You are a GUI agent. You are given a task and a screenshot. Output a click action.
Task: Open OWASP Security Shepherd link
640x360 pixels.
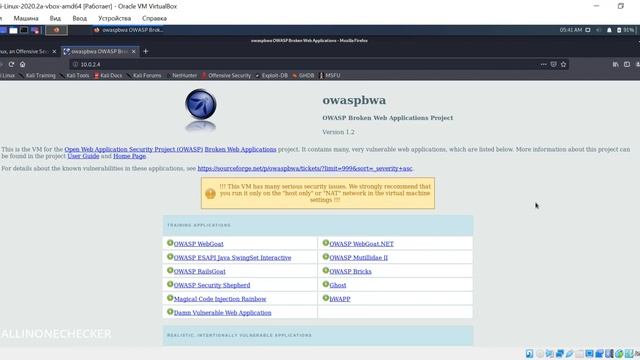212,285
